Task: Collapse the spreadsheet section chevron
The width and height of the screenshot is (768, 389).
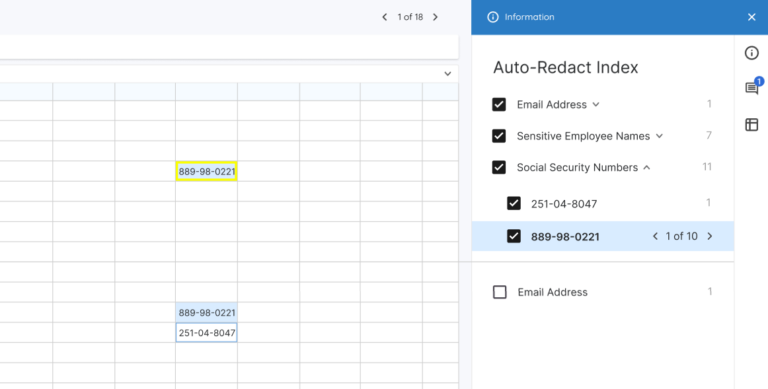Action: click(448, 74)
